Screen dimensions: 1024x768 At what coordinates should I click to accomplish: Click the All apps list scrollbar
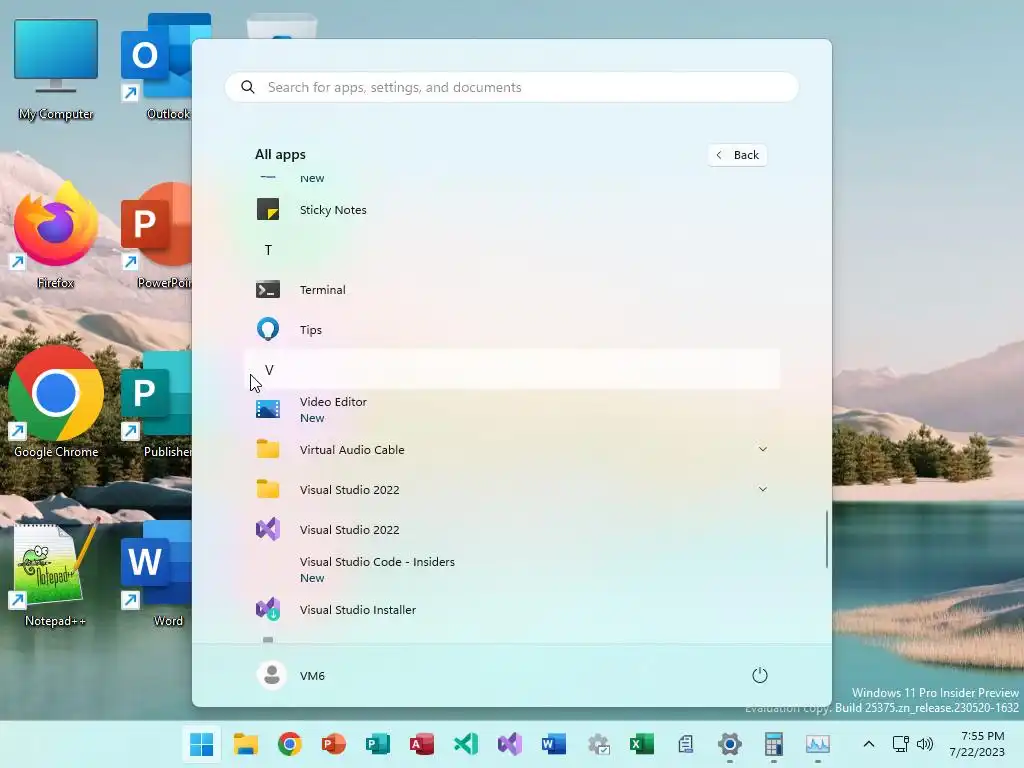tap(827, 539)
